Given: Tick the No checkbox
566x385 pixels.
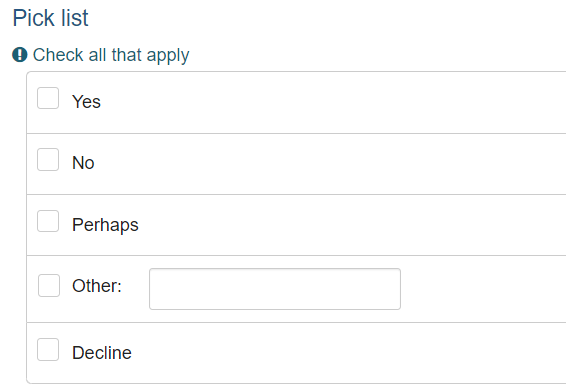Looking at the screenshot, I should (48, 159).
